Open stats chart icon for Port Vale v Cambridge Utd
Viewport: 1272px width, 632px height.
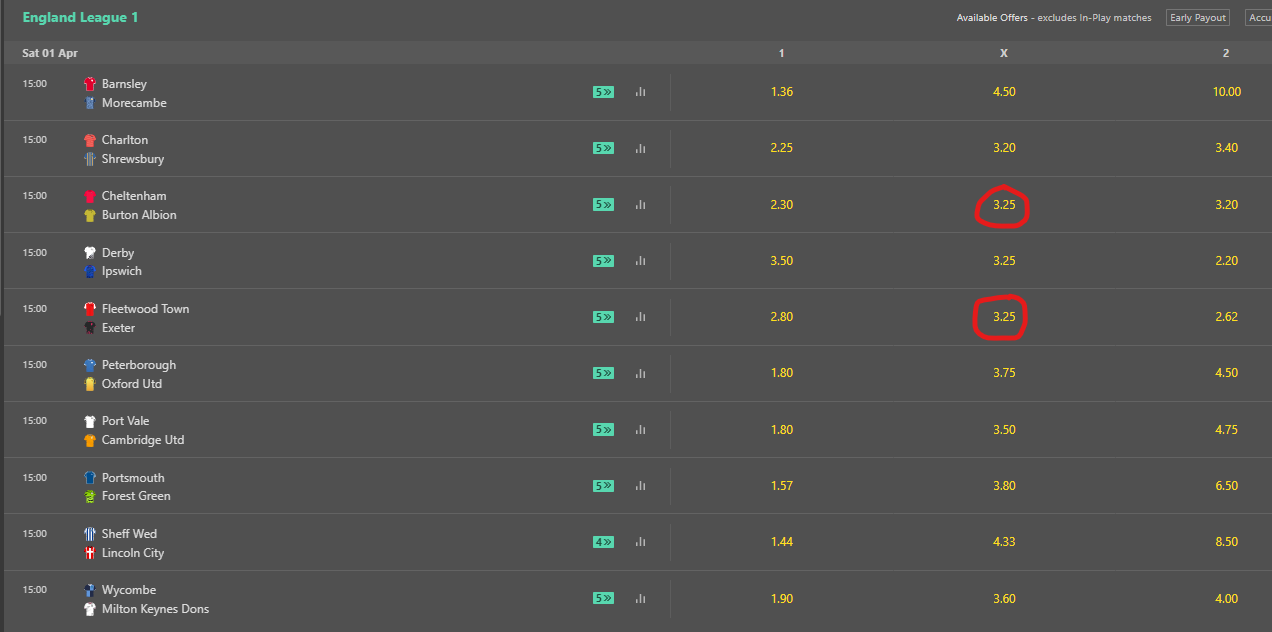pyautogui.click(x=640, y=429)
